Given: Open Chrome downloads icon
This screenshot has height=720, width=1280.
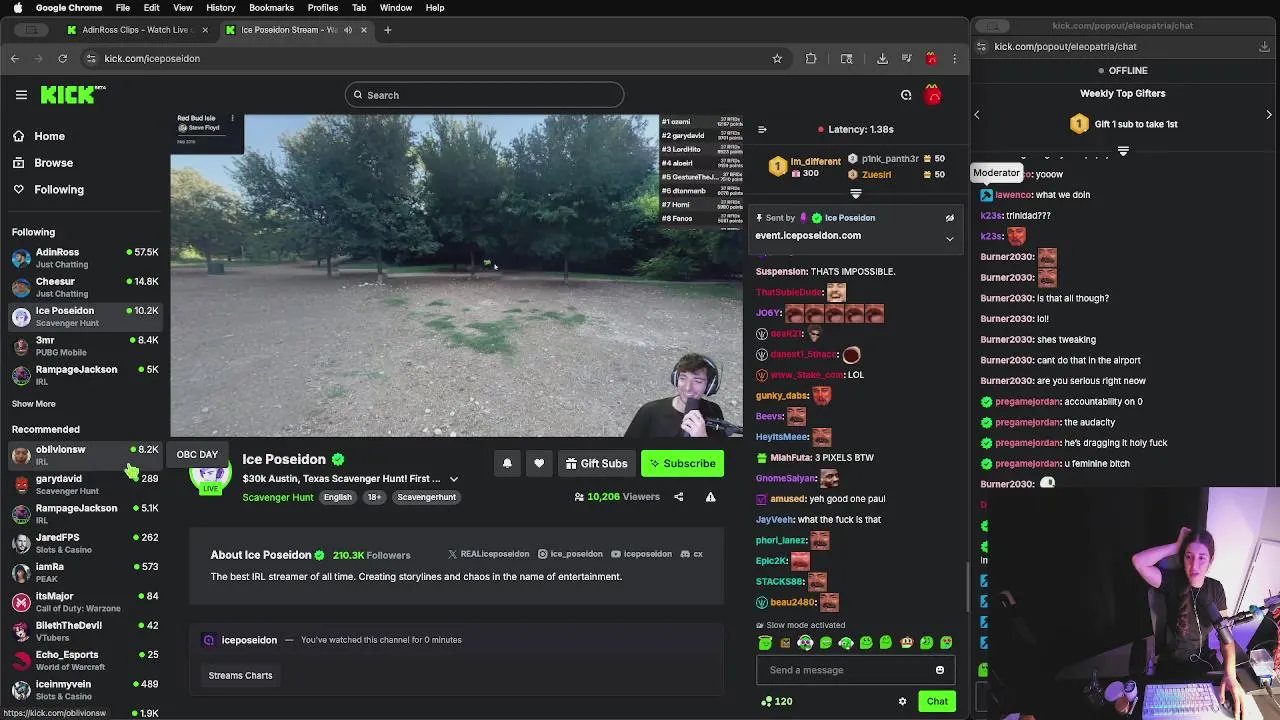Looking at the screenshot, I should tap(882, 59).
